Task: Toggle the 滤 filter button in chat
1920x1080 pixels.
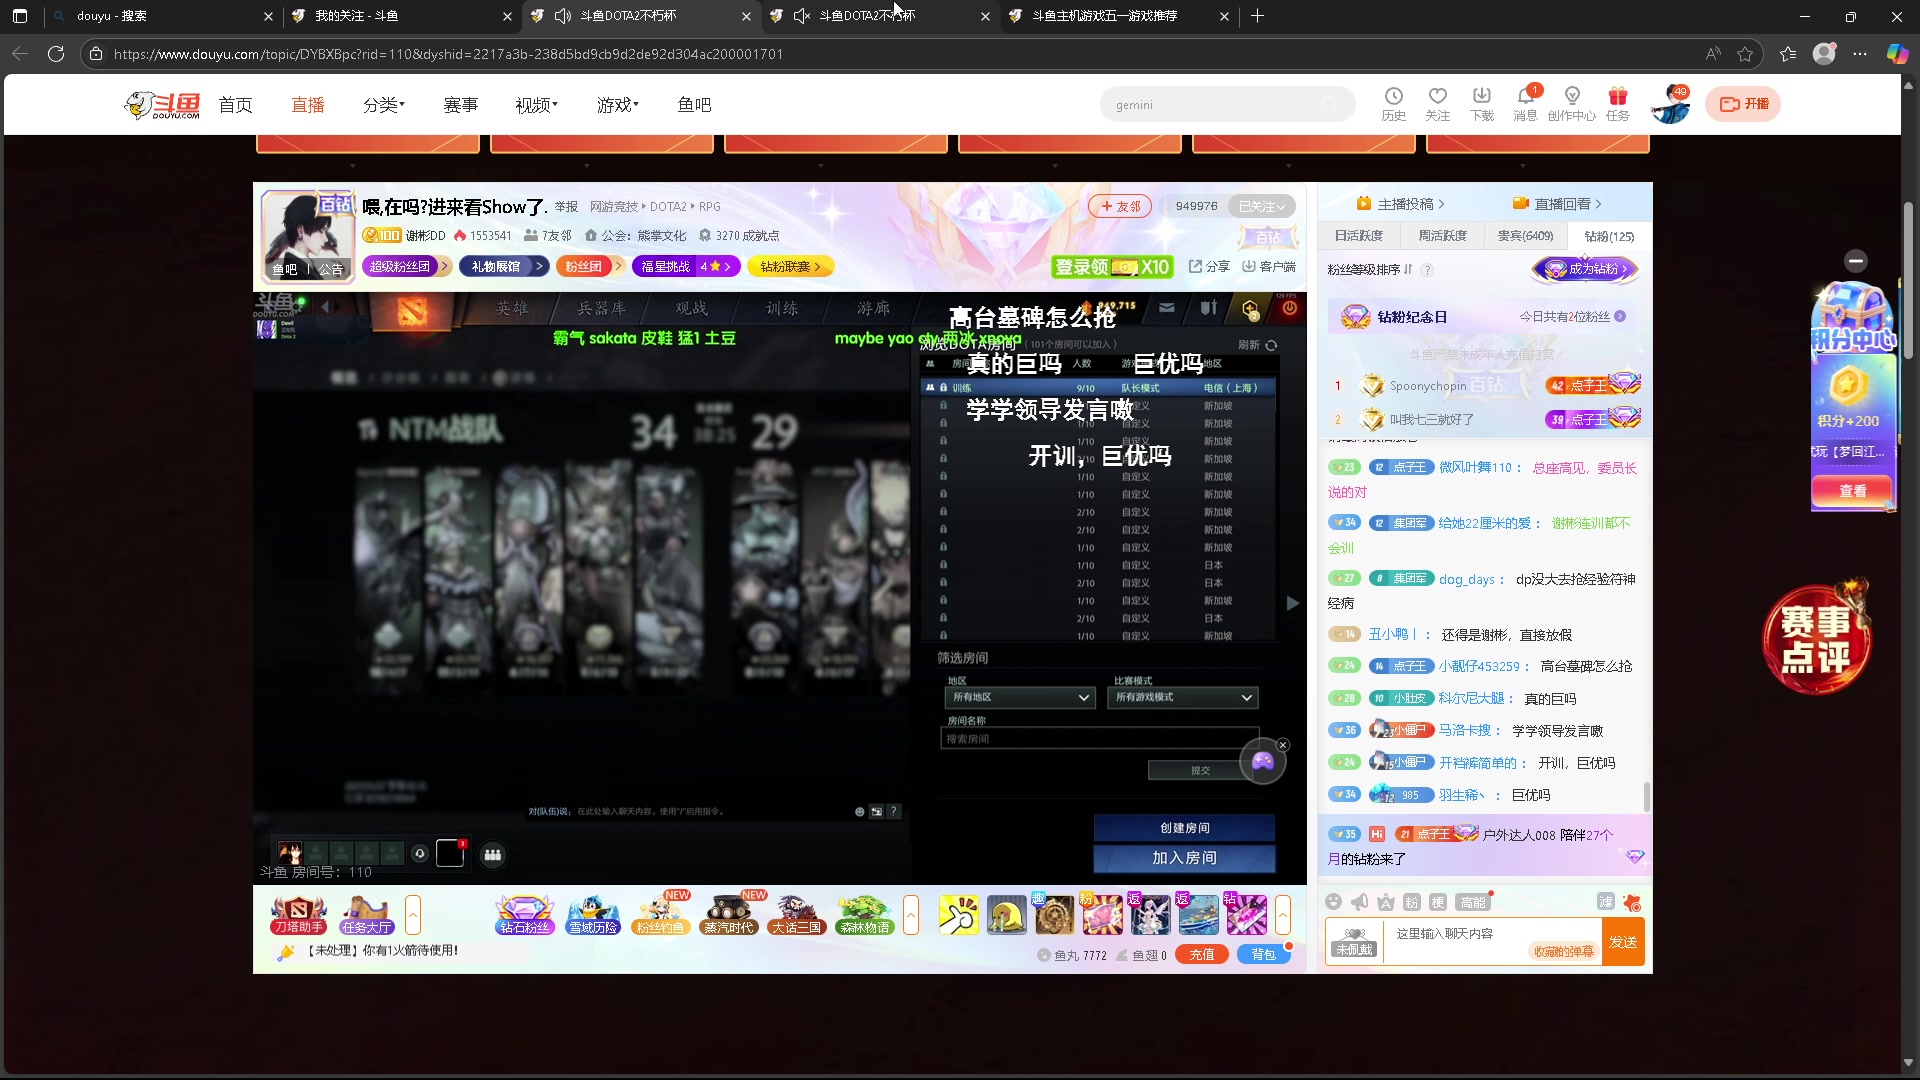Action: coord(1605,902)
